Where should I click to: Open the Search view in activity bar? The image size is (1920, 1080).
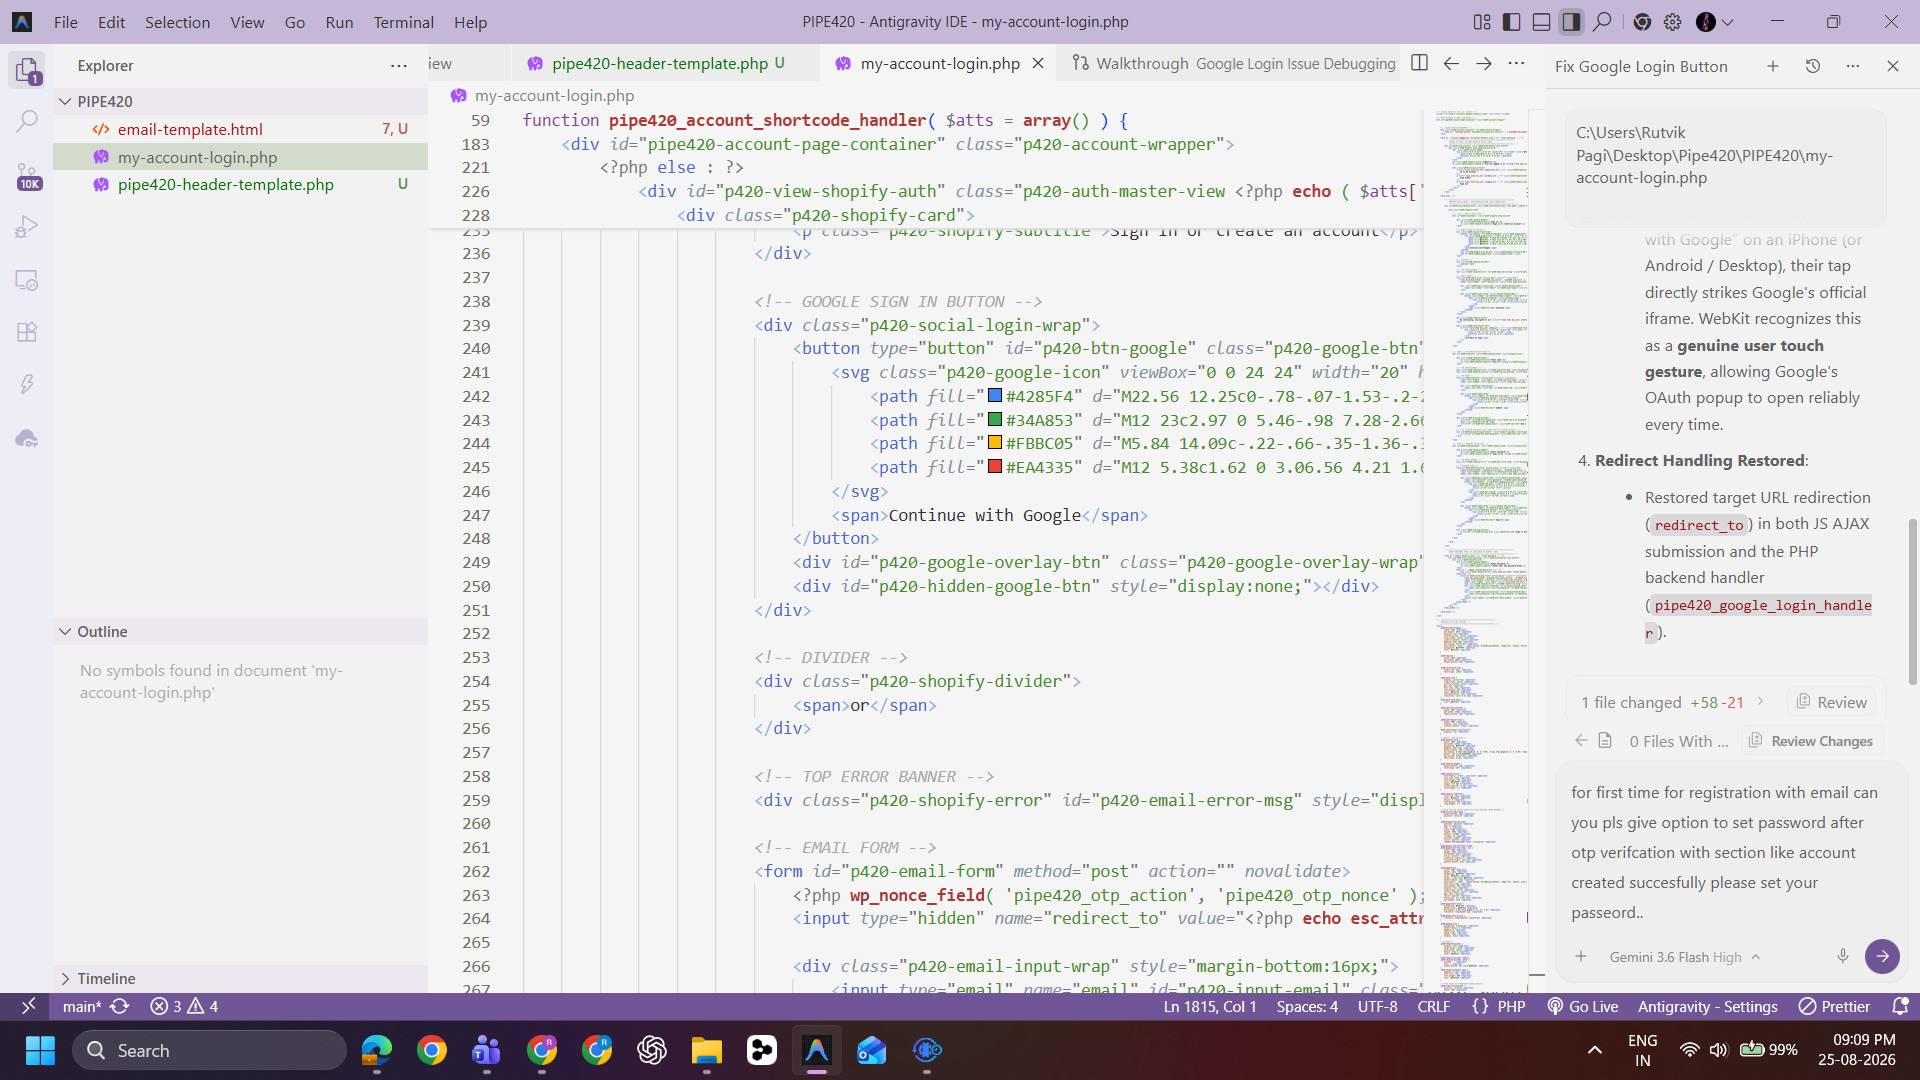(x=27, y=122)
